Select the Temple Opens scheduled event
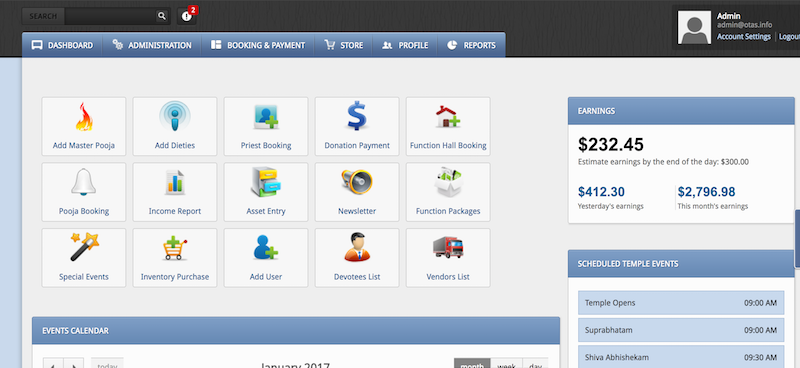 pyautogui.click(x=681, y=303)
